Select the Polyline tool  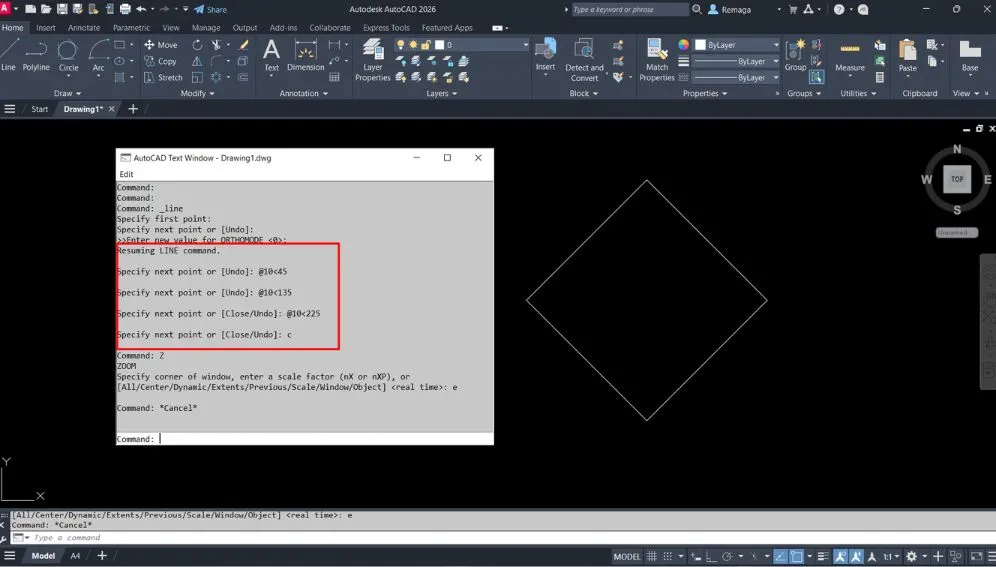(36, 54)
